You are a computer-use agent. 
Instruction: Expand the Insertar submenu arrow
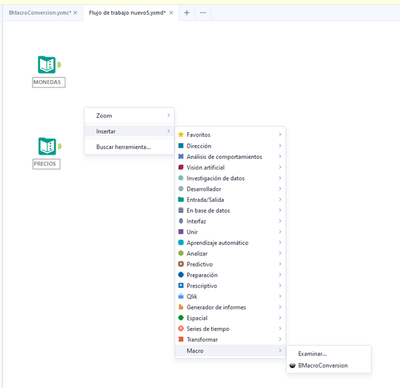click(169, 131)
